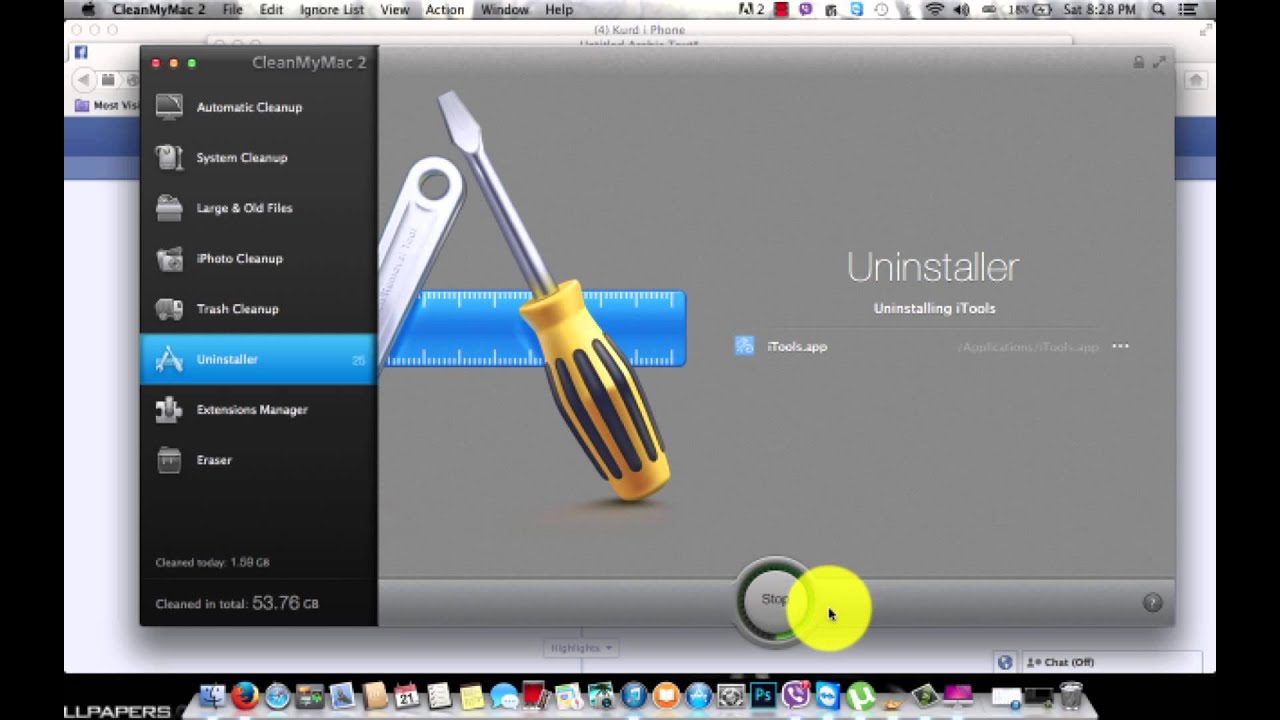Expand the Highlights dropdown in browser
Screen dimensions: 1280x720
580,648
